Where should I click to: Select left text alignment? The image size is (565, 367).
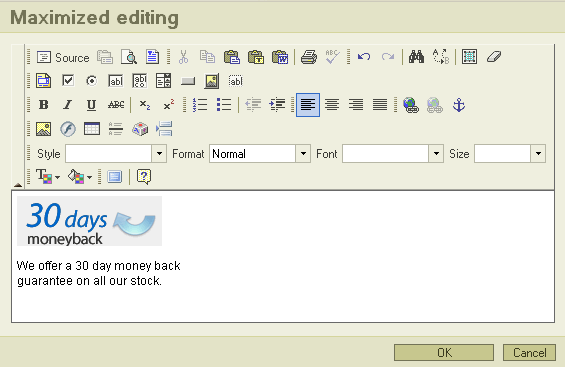coord(308,105)
